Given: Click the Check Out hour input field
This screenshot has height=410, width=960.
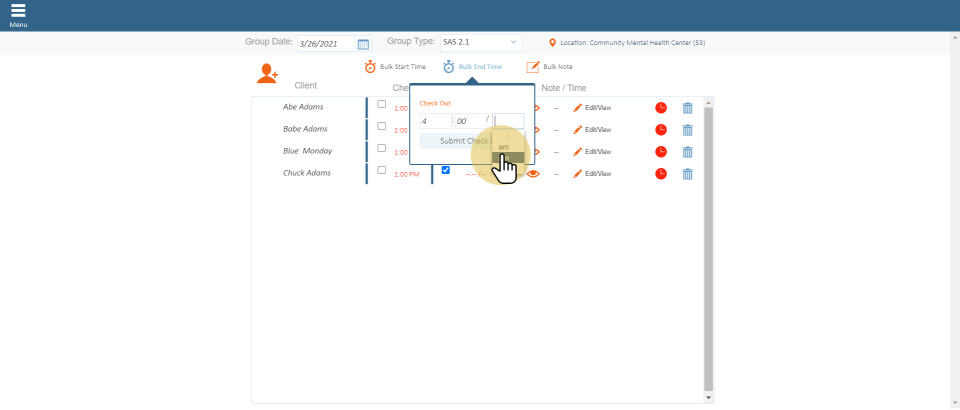Looking at the screenshot, I should pyautogui.click(x=434, y=121).
